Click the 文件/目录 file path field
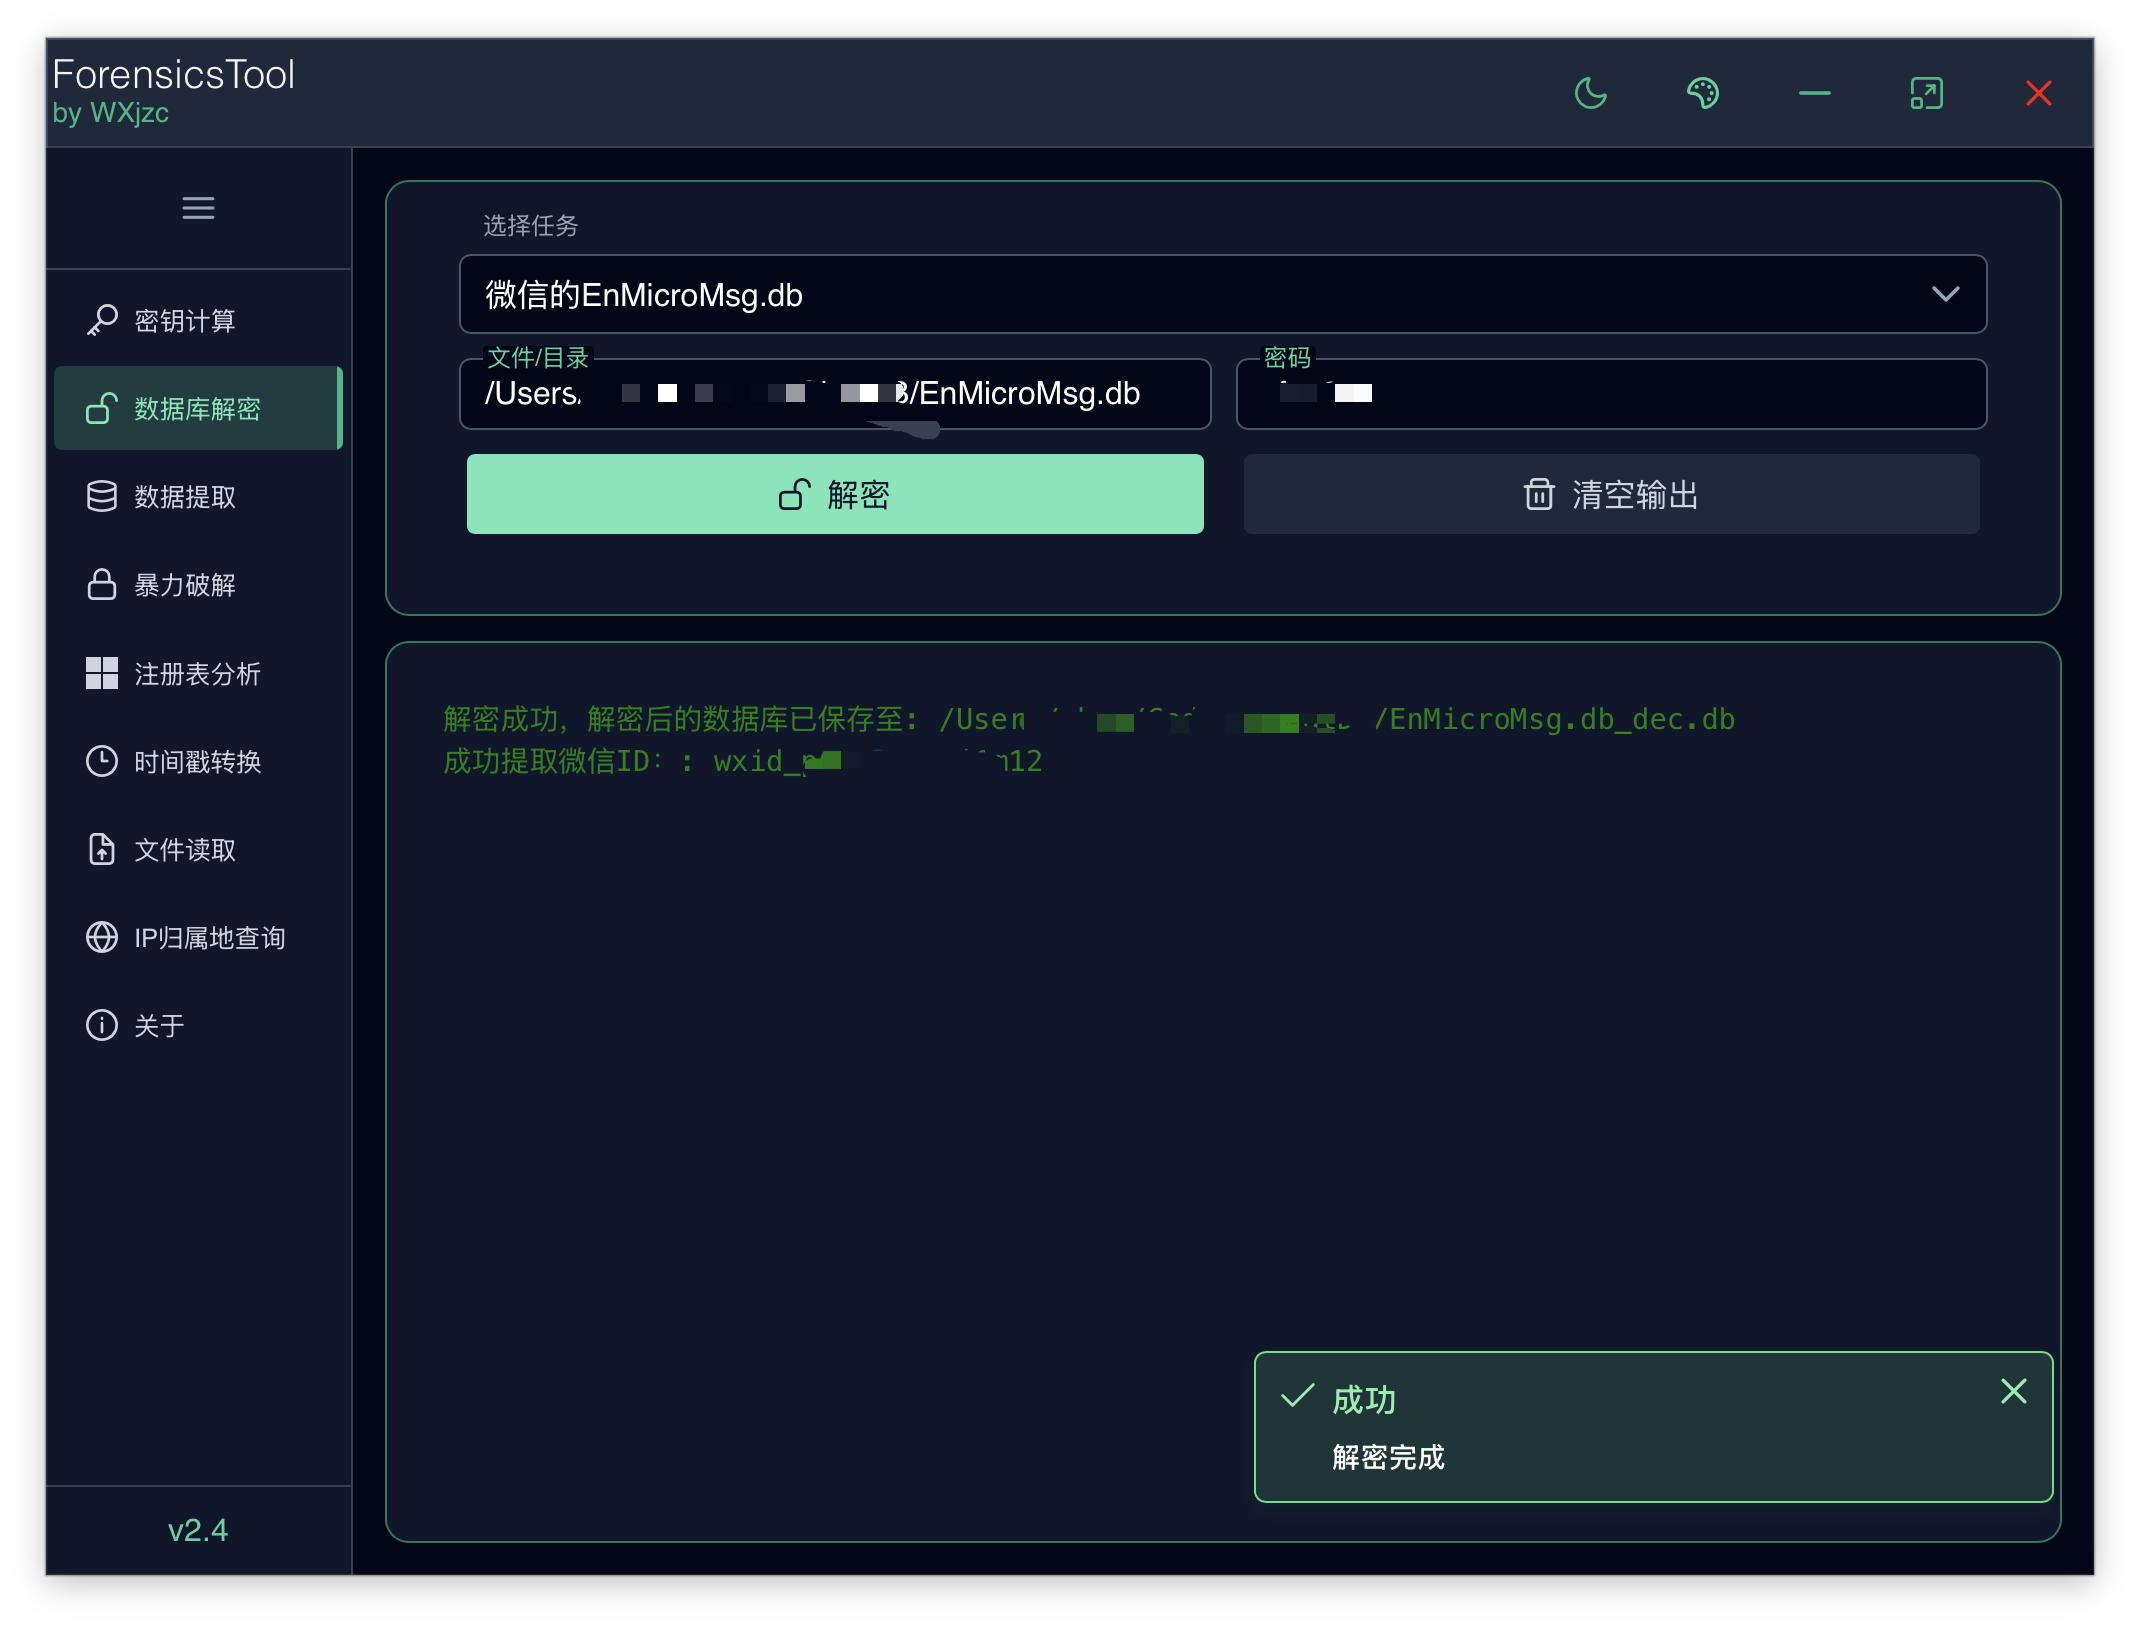The height and width of the screenshot is (1628, 2140). click(834, 394)
